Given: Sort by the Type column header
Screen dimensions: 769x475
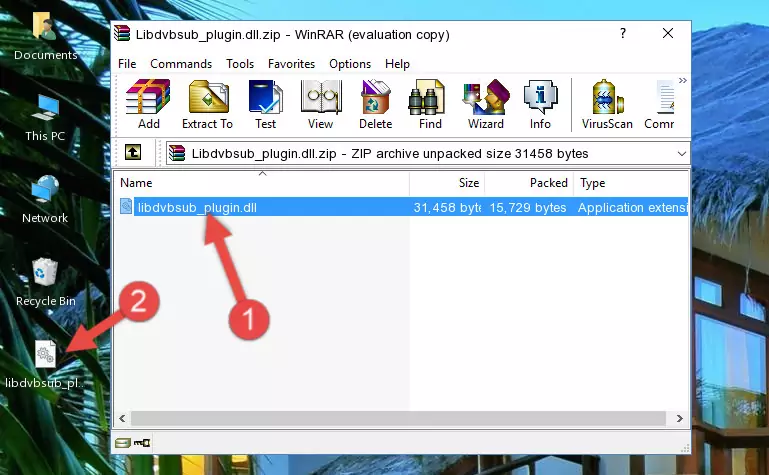Looking at the screenshot, I should 631,183.
